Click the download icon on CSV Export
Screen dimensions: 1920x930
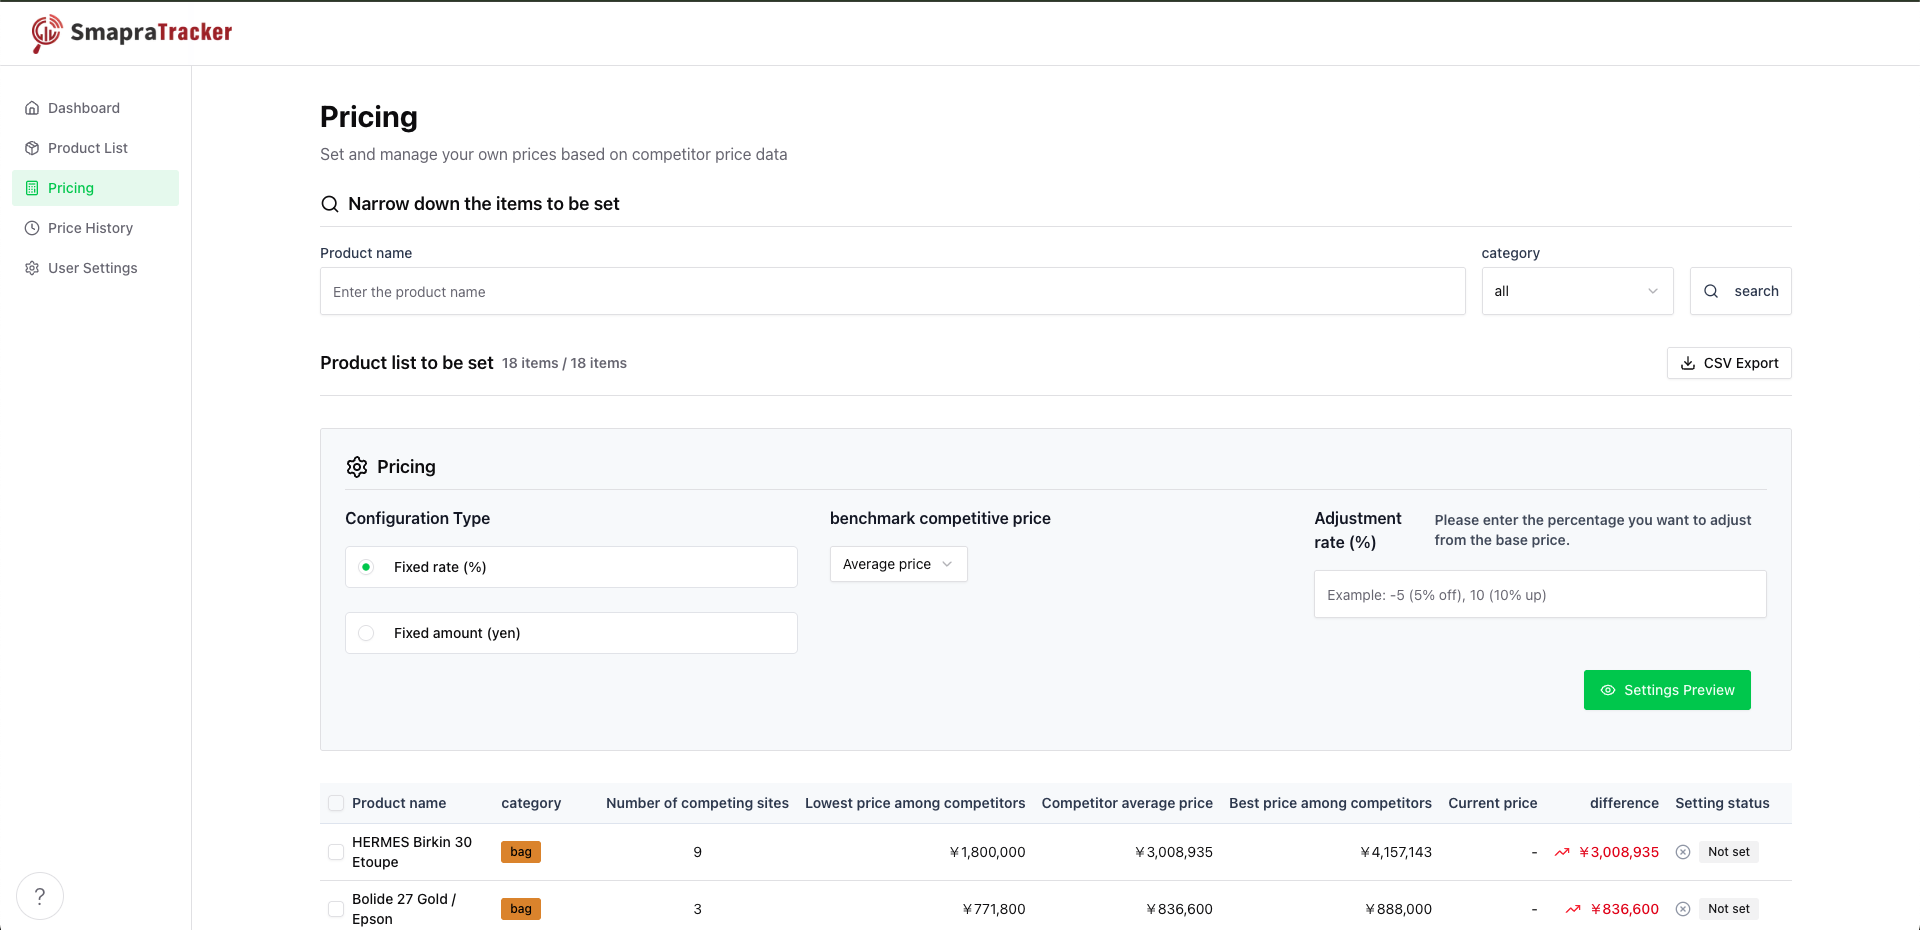[x=1687, y=363]
